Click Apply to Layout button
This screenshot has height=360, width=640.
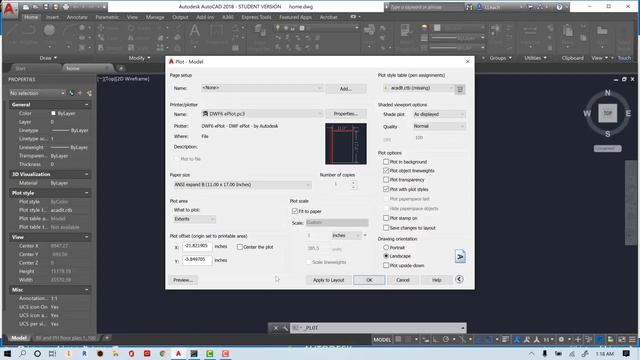tap(329, 280)
